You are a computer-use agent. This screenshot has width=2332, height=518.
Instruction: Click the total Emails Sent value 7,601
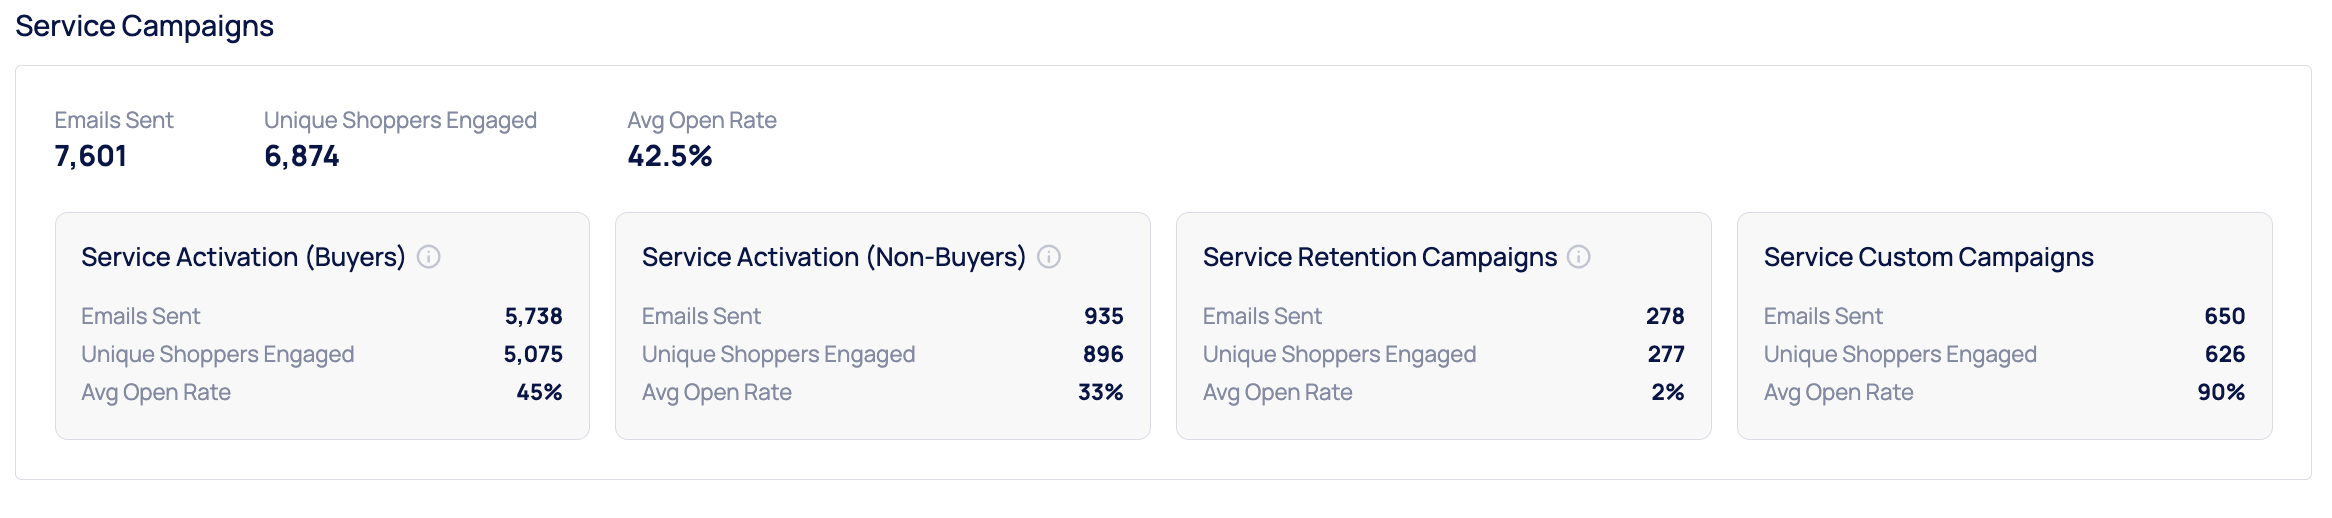pyautogui.click(x=90, y=156)
